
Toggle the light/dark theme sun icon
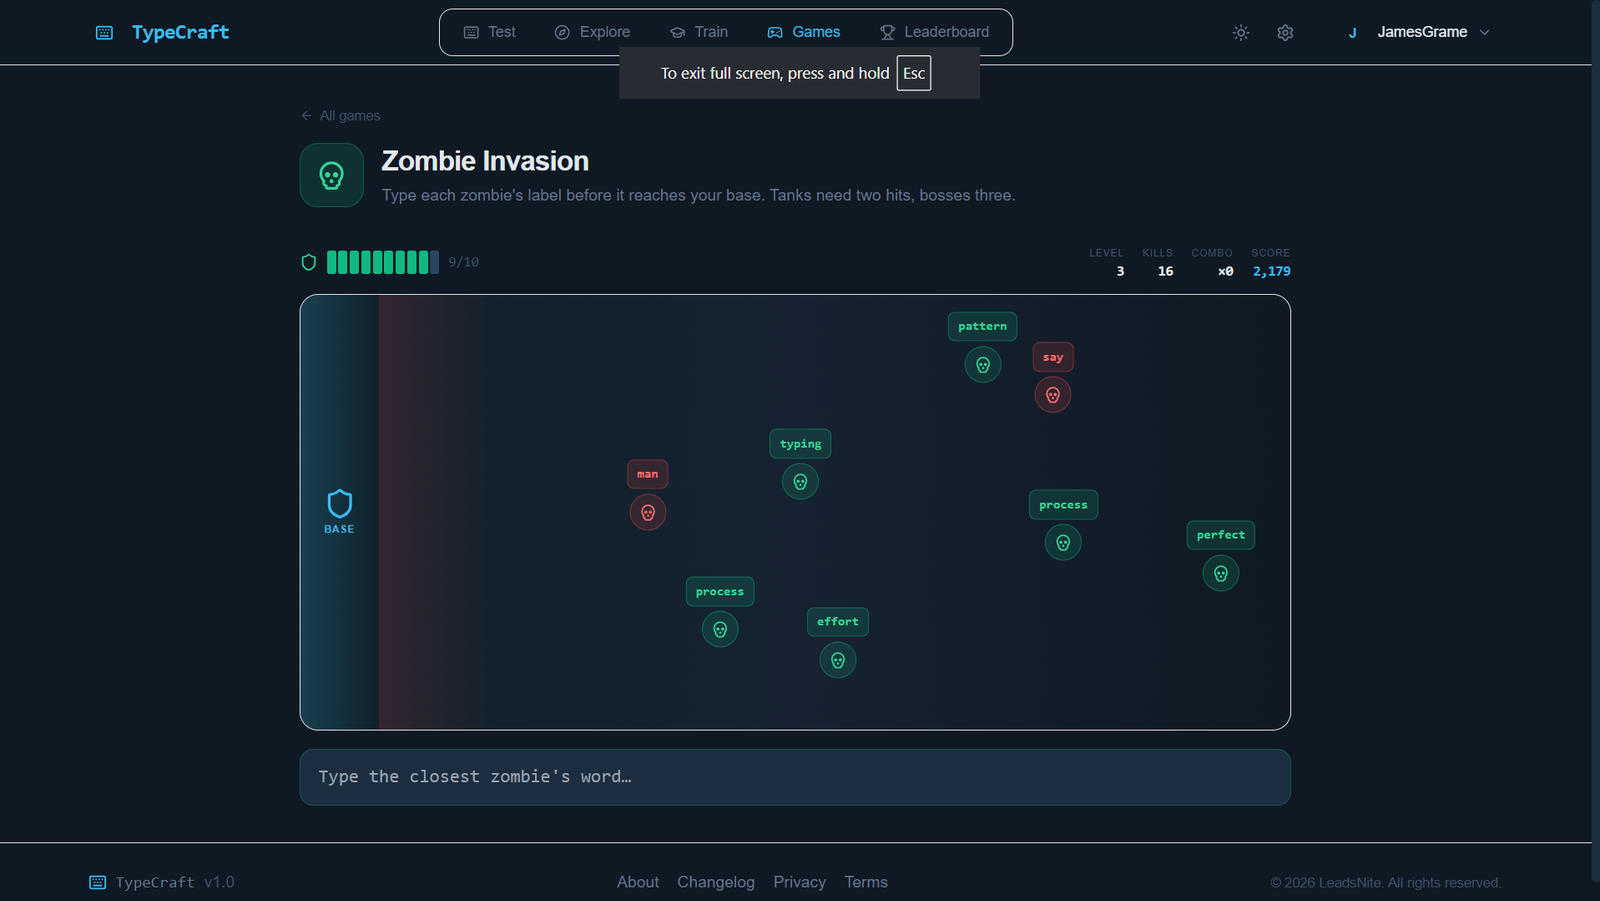(1241, 33)
